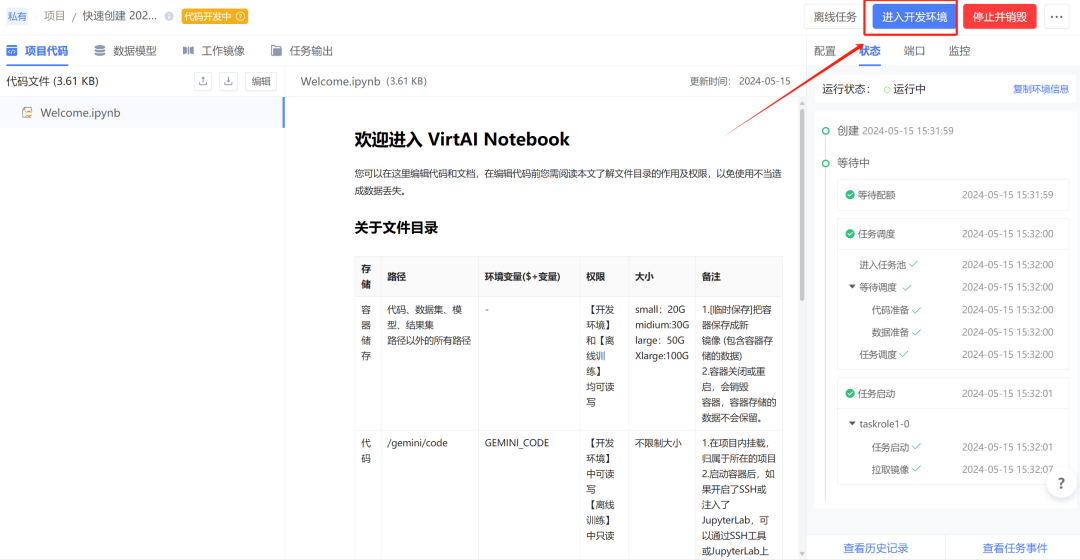Click the 私有 privacy tag

tap(17, 17)
